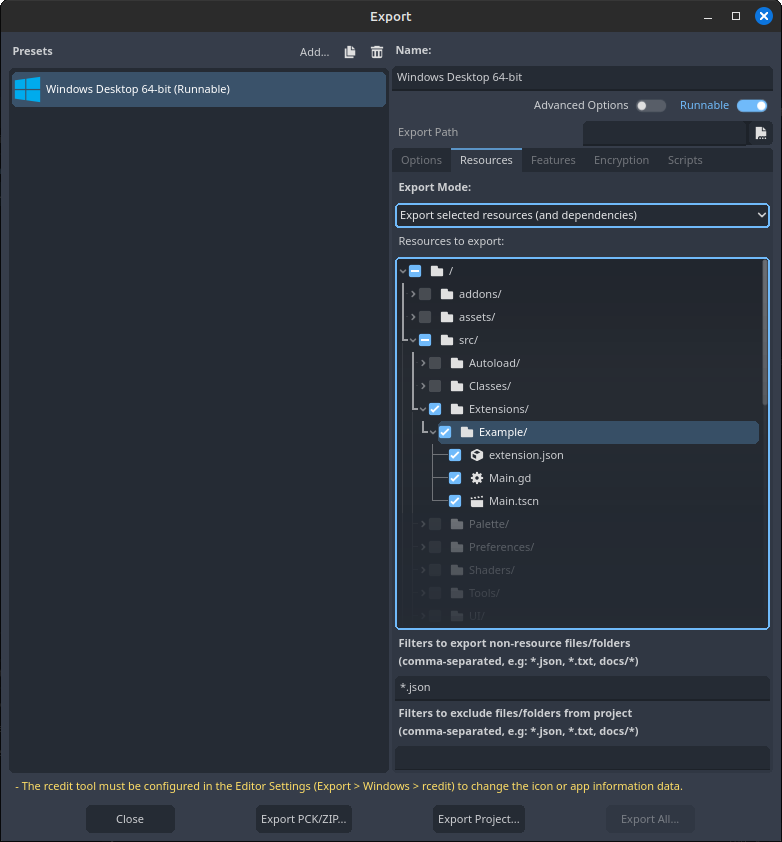This screenshot has width=782, height=842.
Task: Expand the addons folder arrow
Action: click(x=413, y=294)
